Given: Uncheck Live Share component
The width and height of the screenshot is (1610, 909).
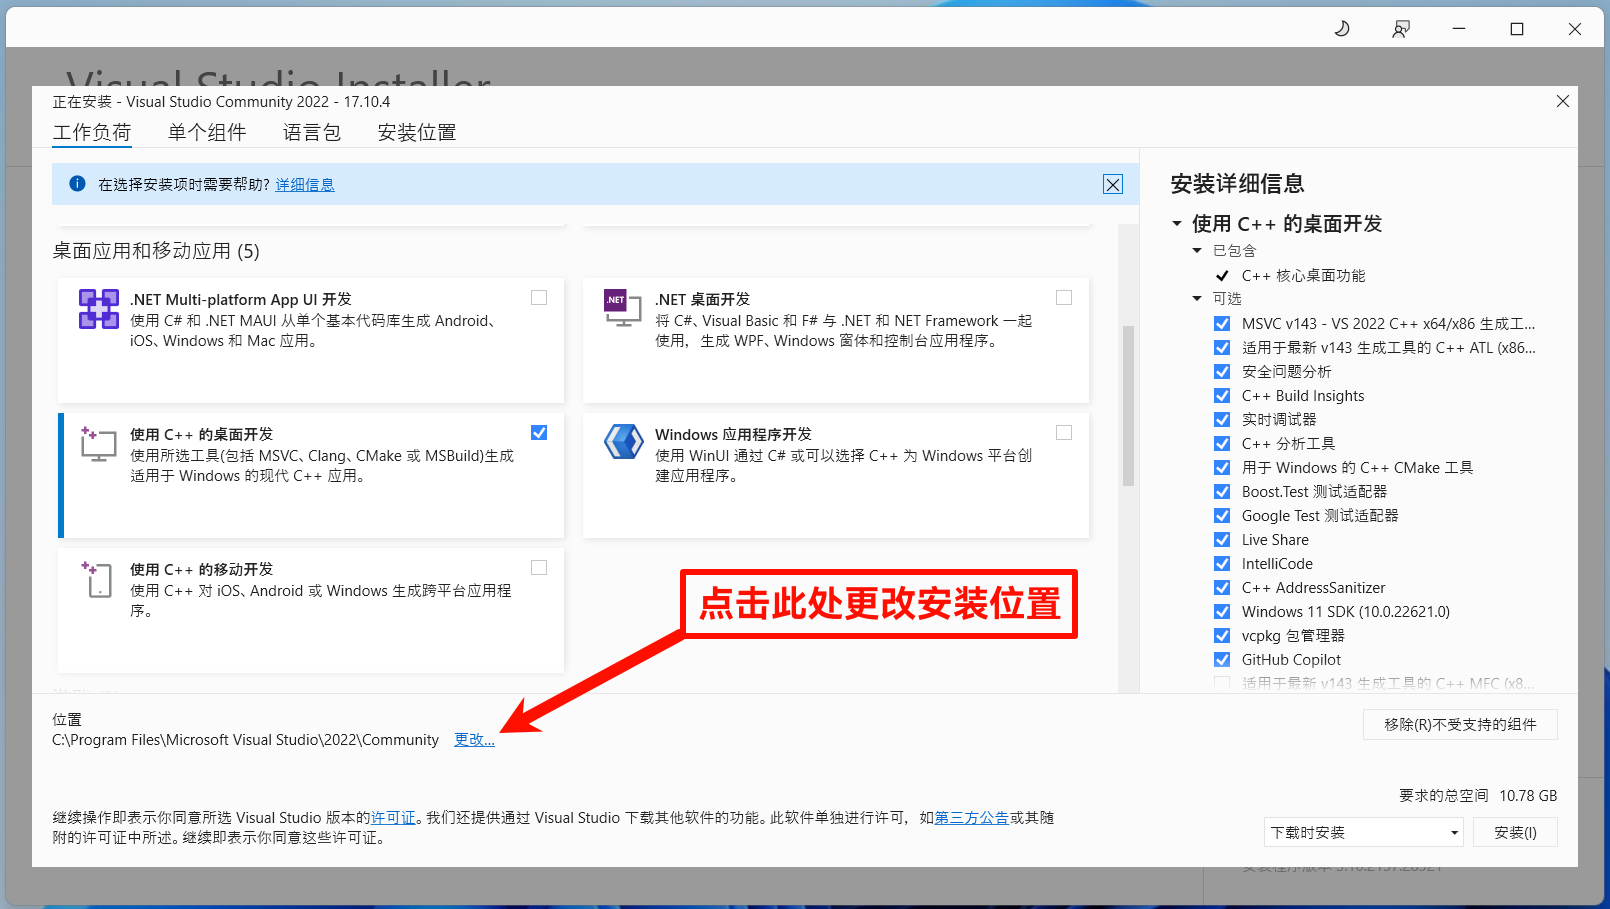Looking at the screenshot, I should pyautogui.click(x=1222, y=540).
